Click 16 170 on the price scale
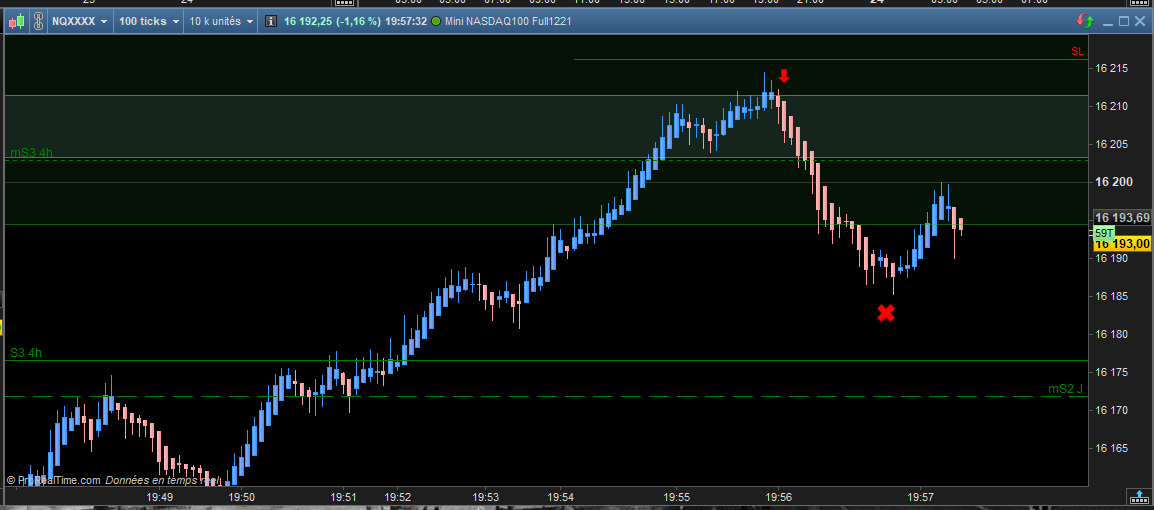 coord(1111,410)
